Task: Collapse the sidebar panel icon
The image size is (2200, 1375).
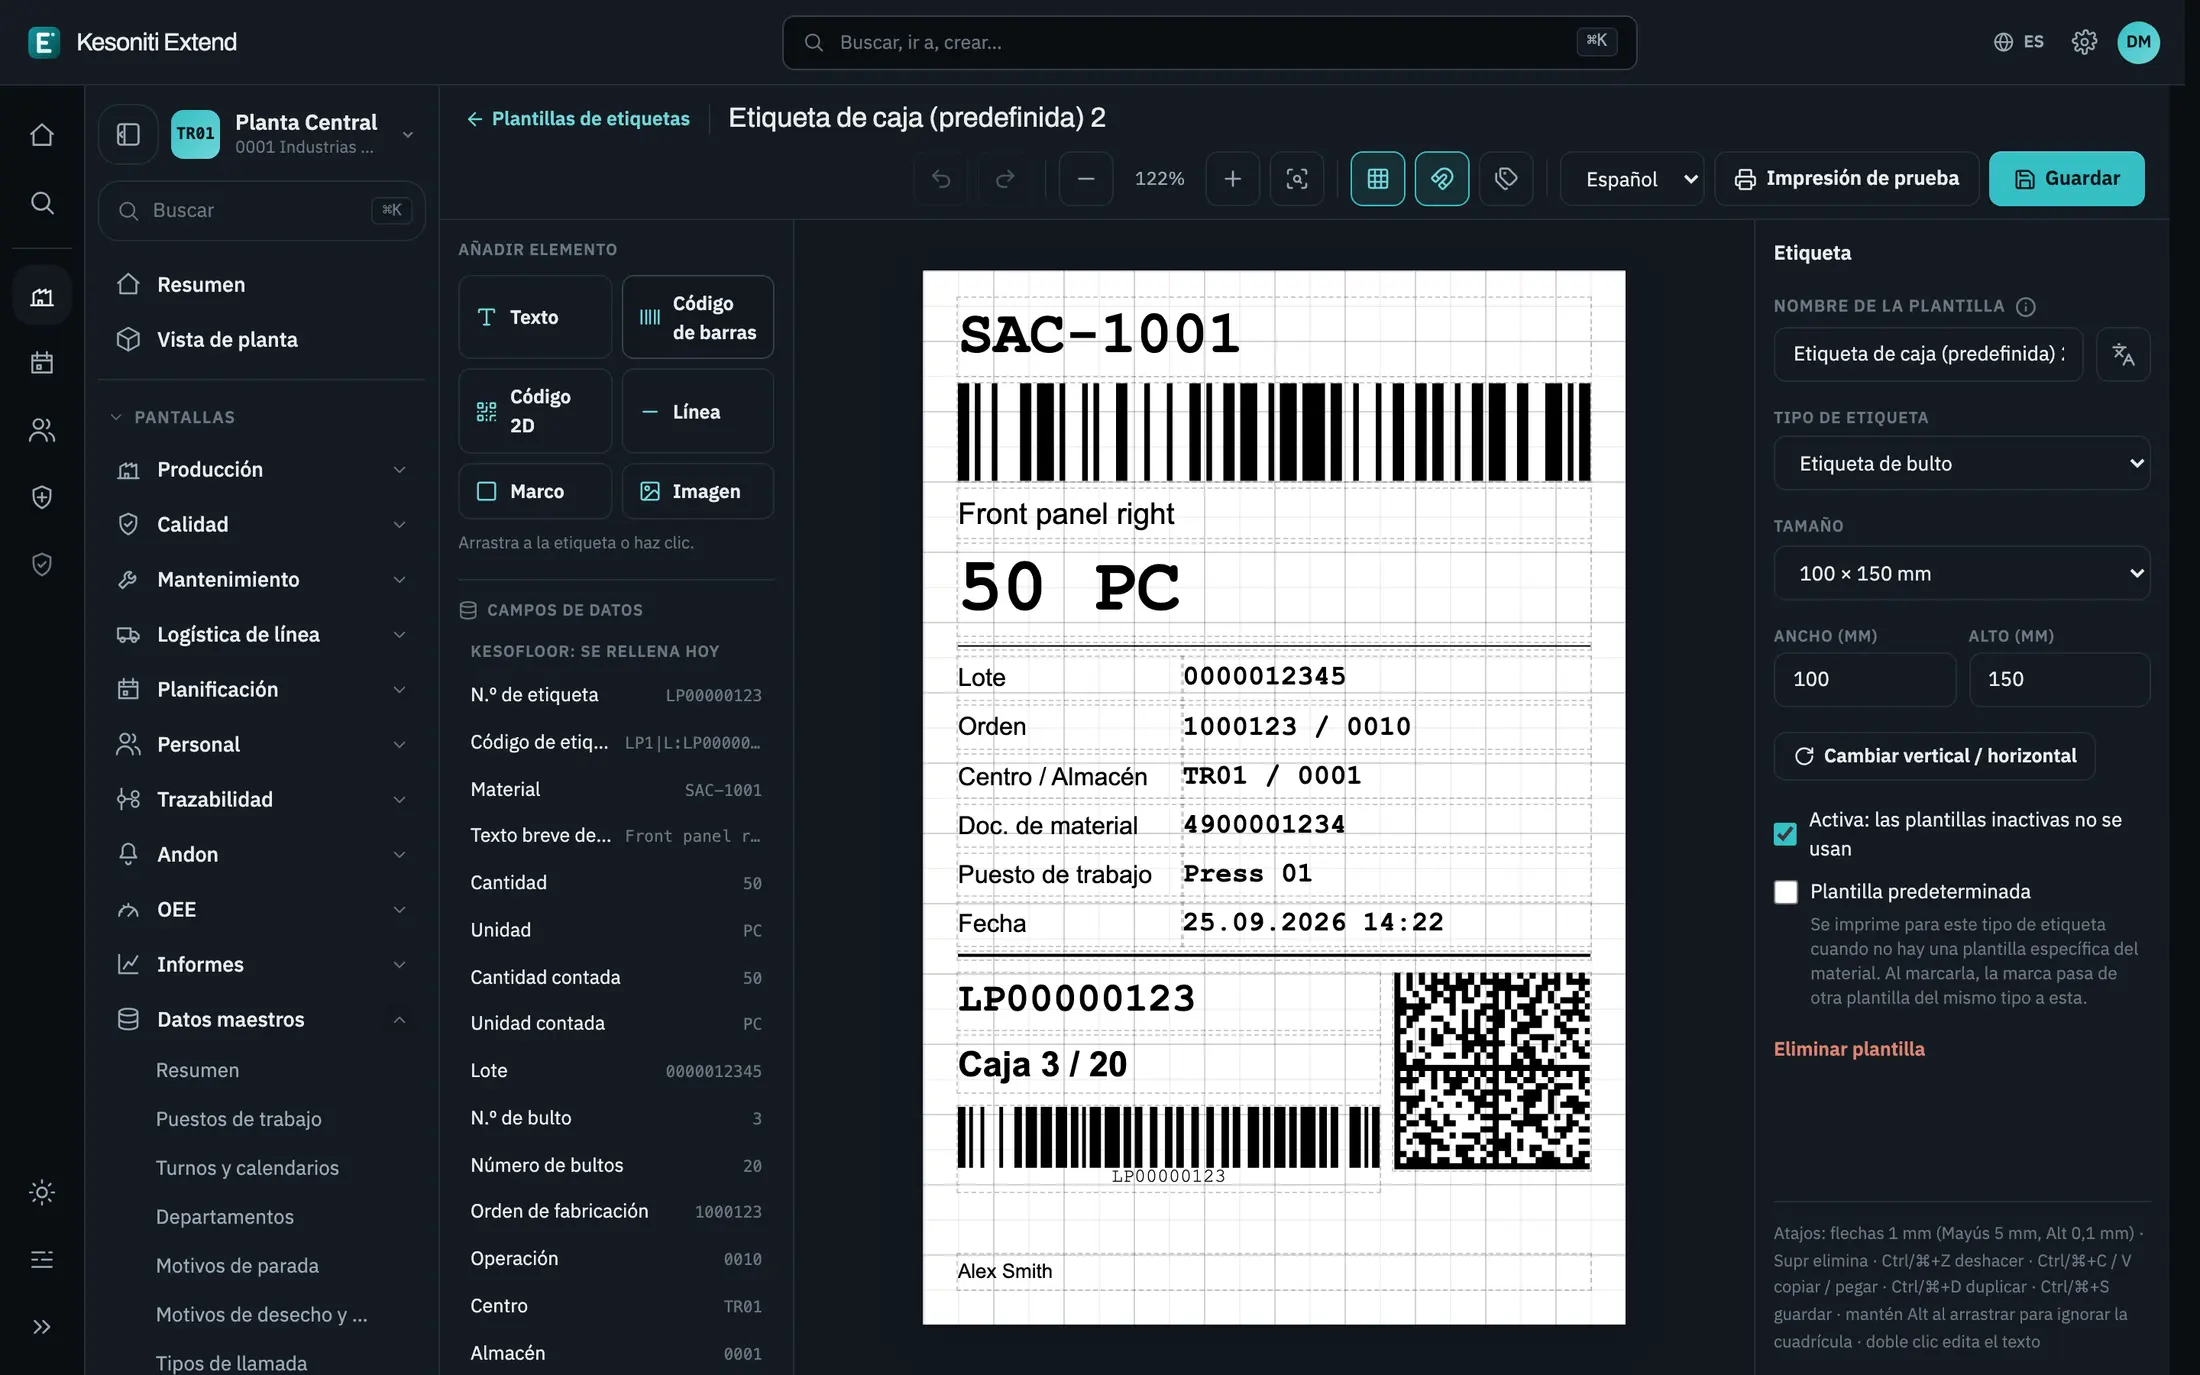Action: [x=128, y=134]
